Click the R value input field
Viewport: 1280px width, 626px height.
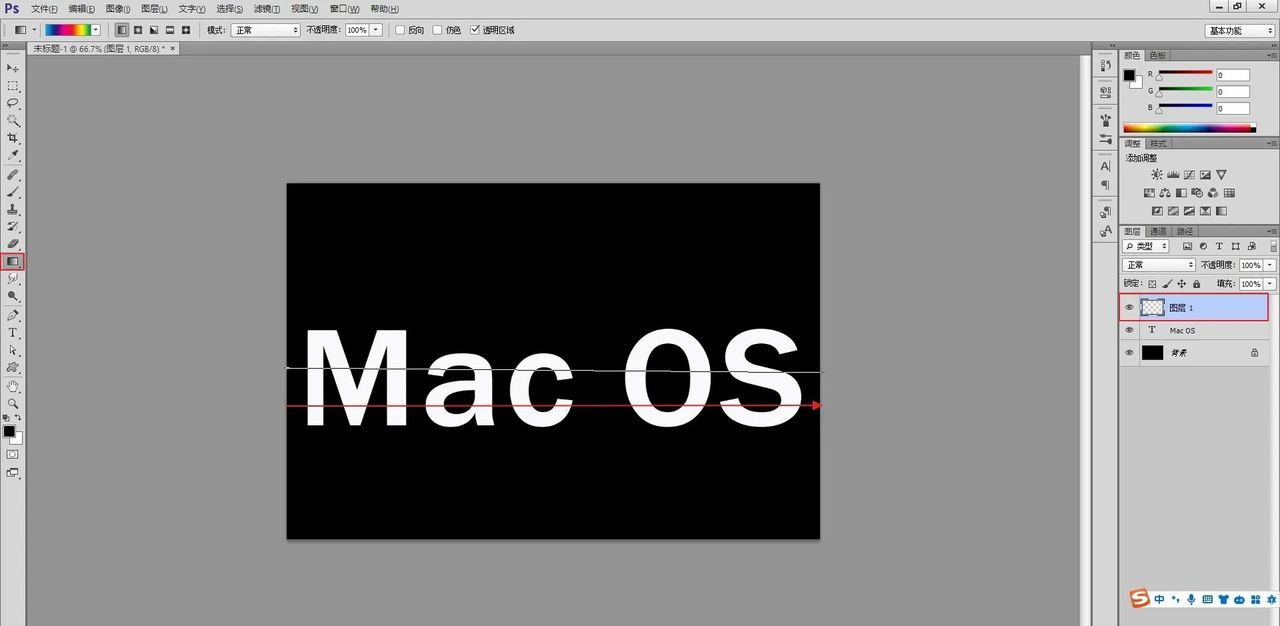[1233, 75]
